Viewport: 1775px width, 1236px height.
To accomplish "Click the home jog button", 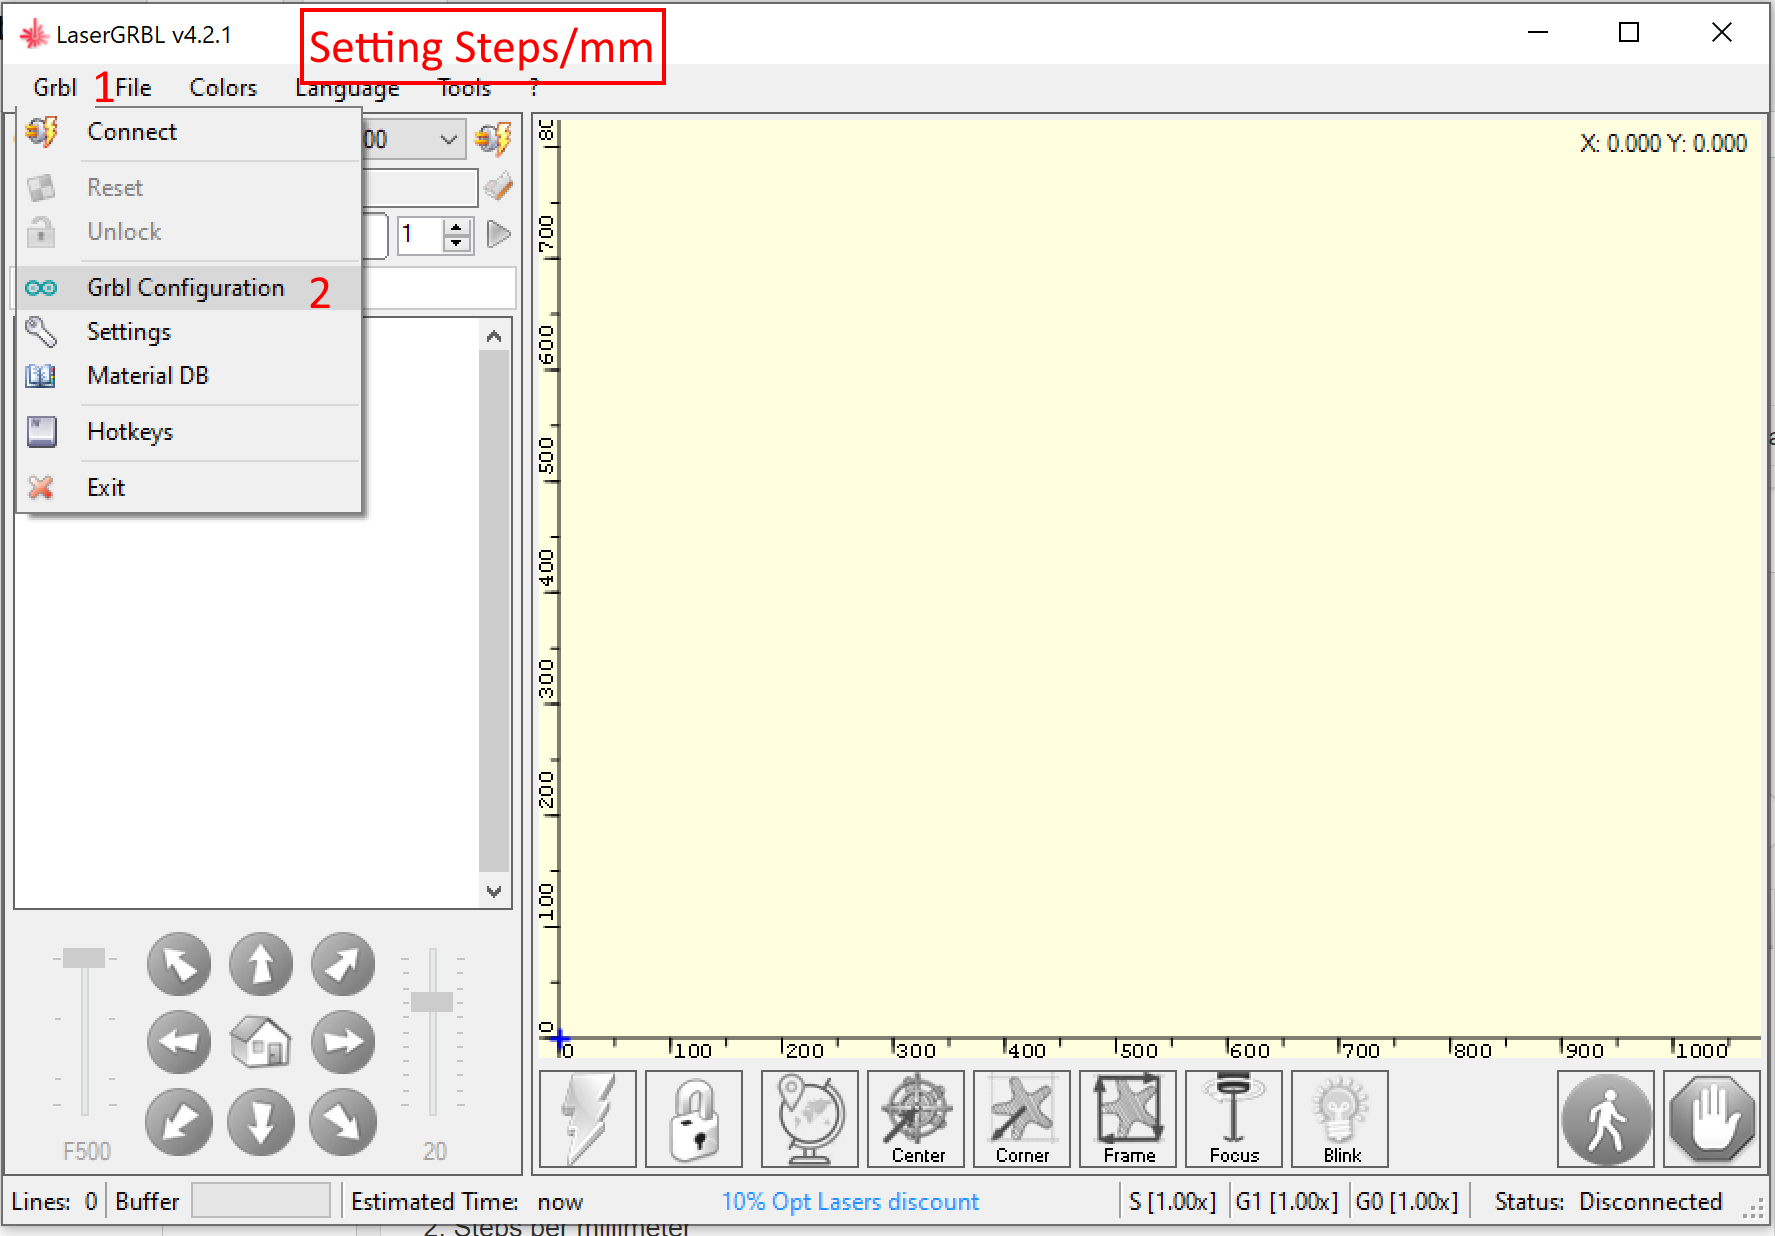I will (260, 1041).
